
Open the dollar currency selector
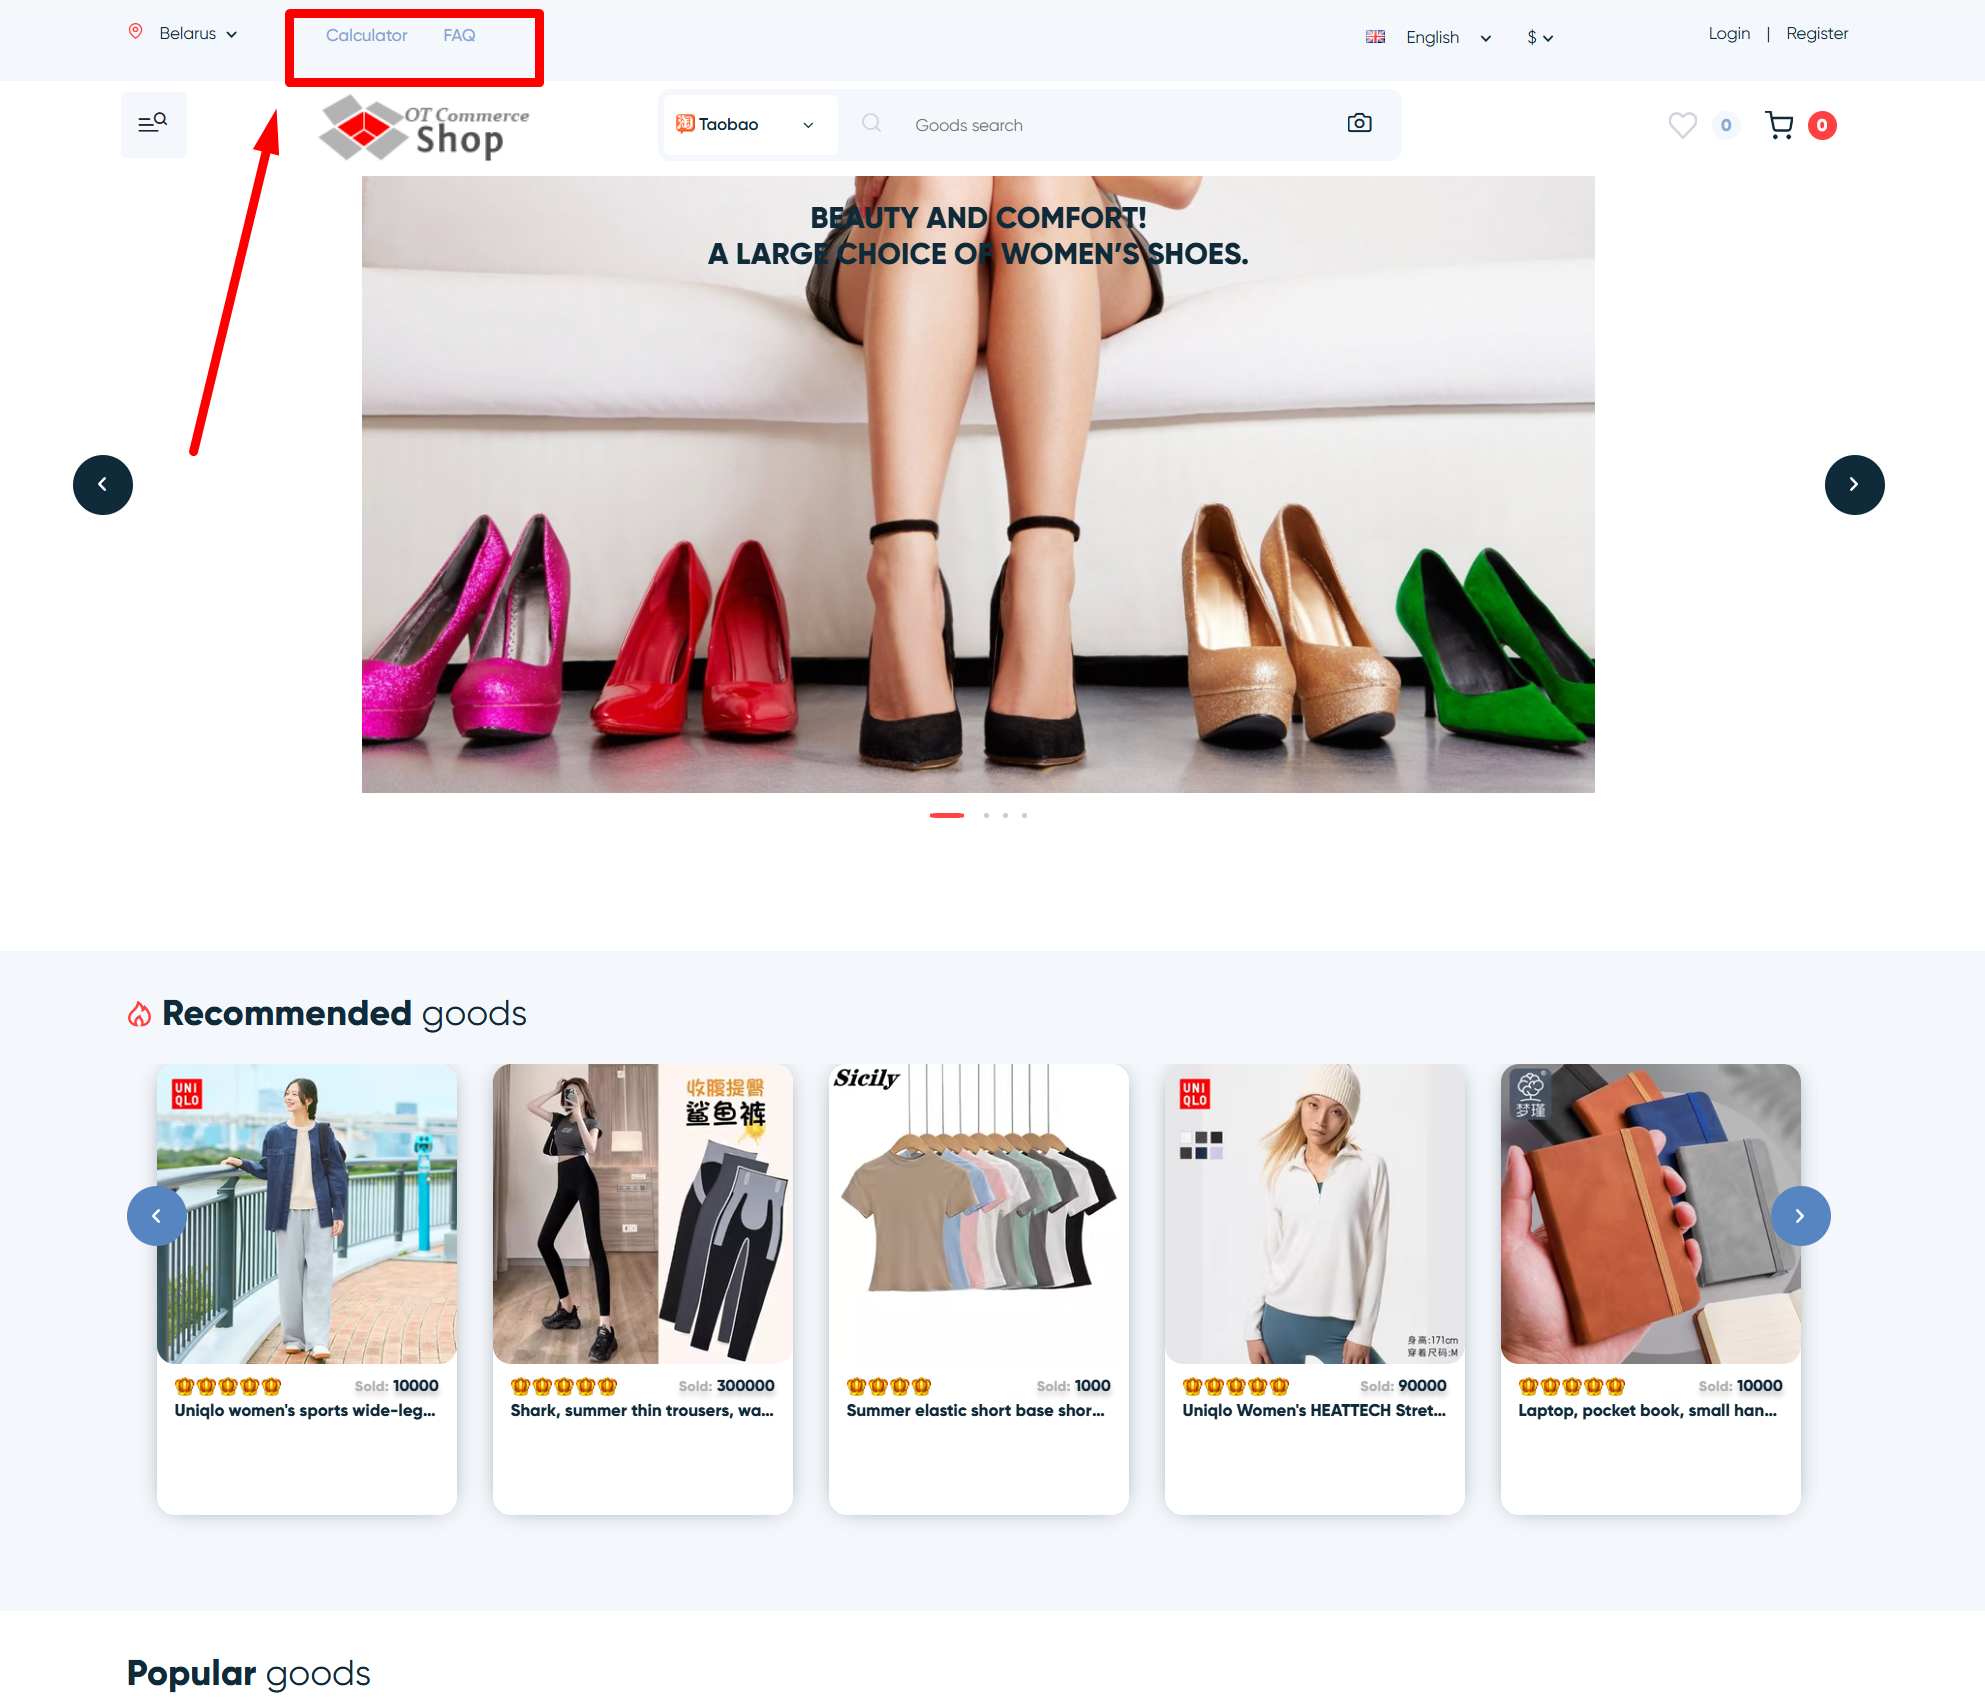(x=1539, y=38)
